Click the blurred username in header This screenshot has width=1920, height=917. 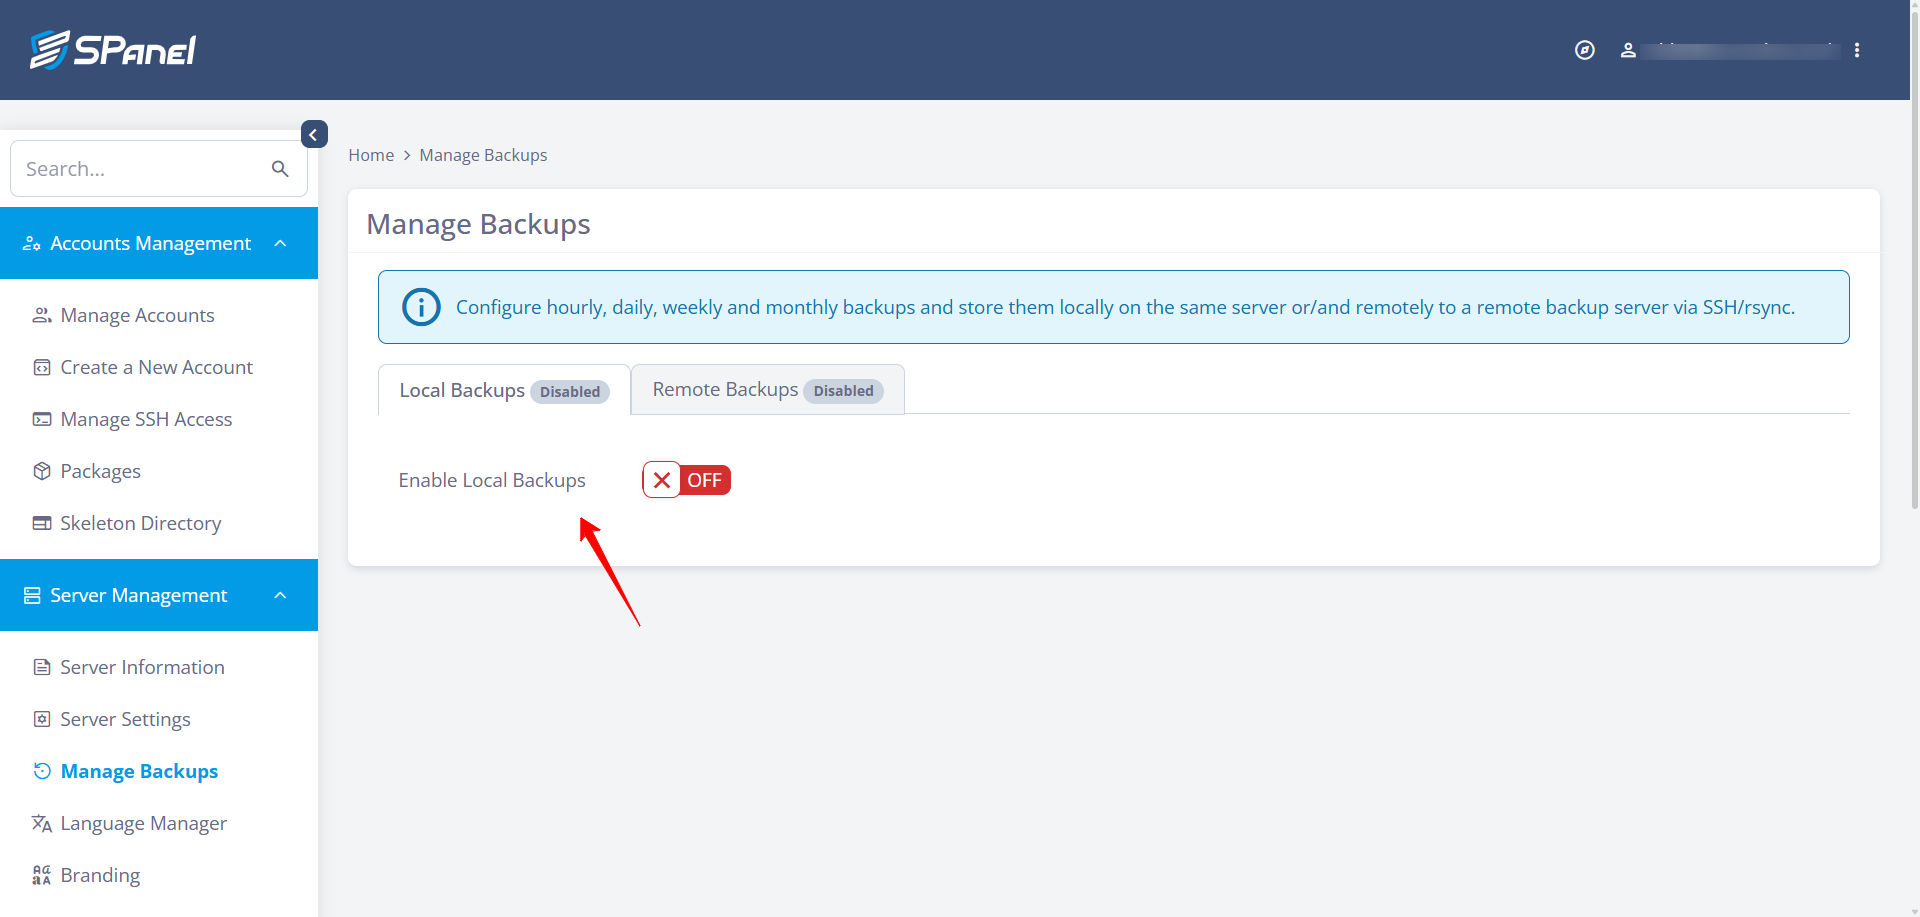[x=1741, y=50]
